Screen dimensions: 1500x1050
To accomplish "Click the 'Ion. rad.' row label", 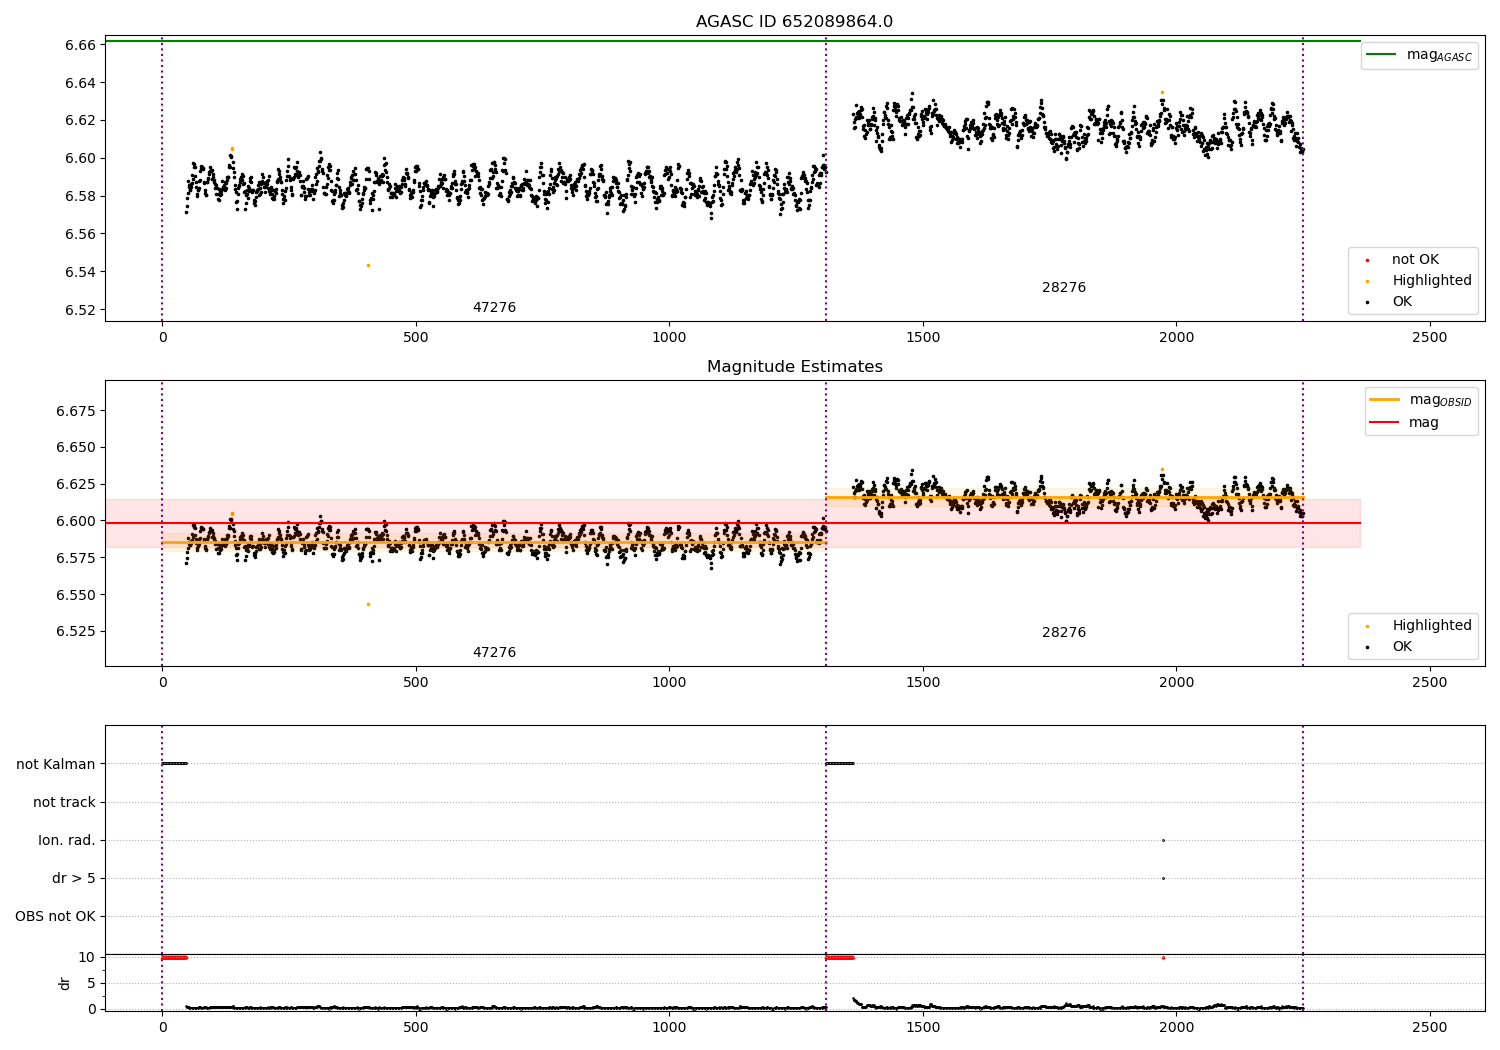I will click(67, 840).
